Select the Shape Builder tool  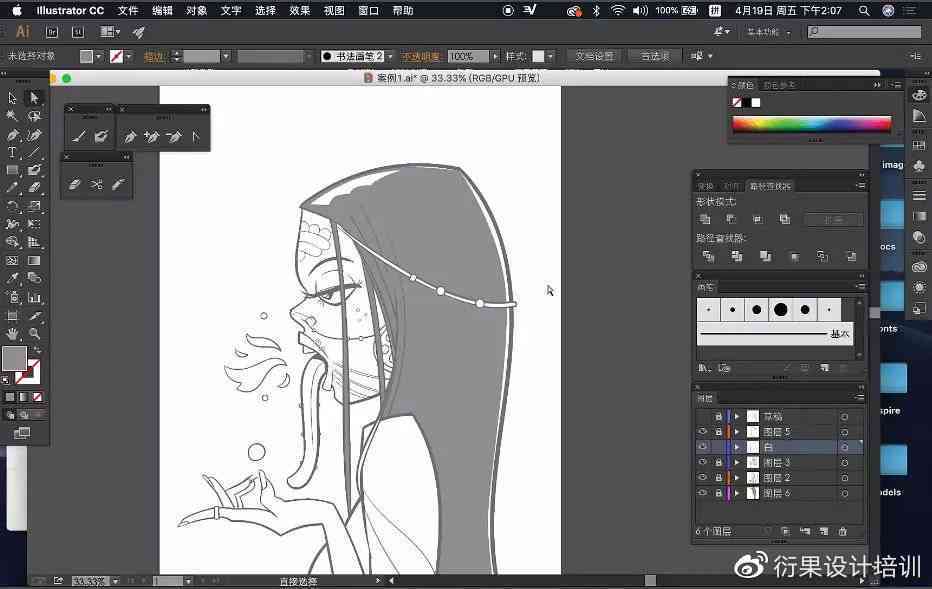tap(12, 242)
